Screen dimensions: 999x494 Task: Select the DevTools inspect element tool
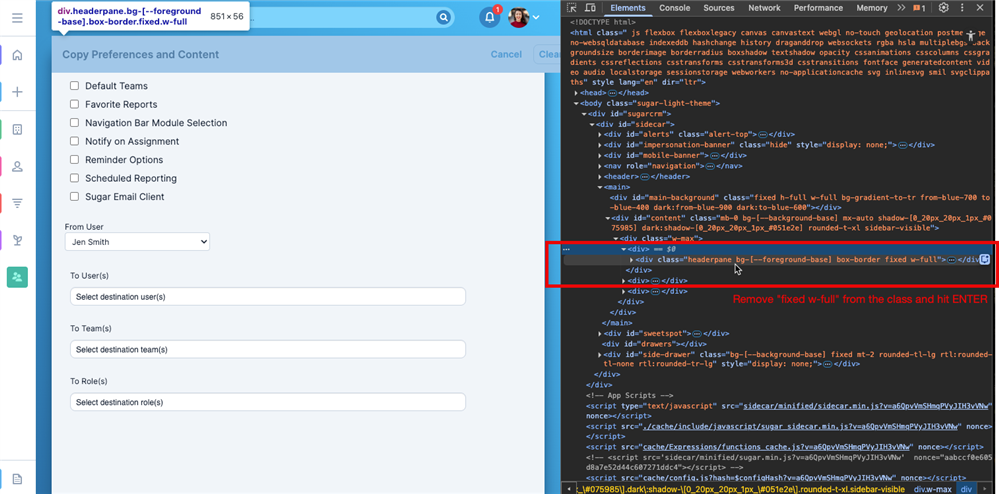click(572, 8)
